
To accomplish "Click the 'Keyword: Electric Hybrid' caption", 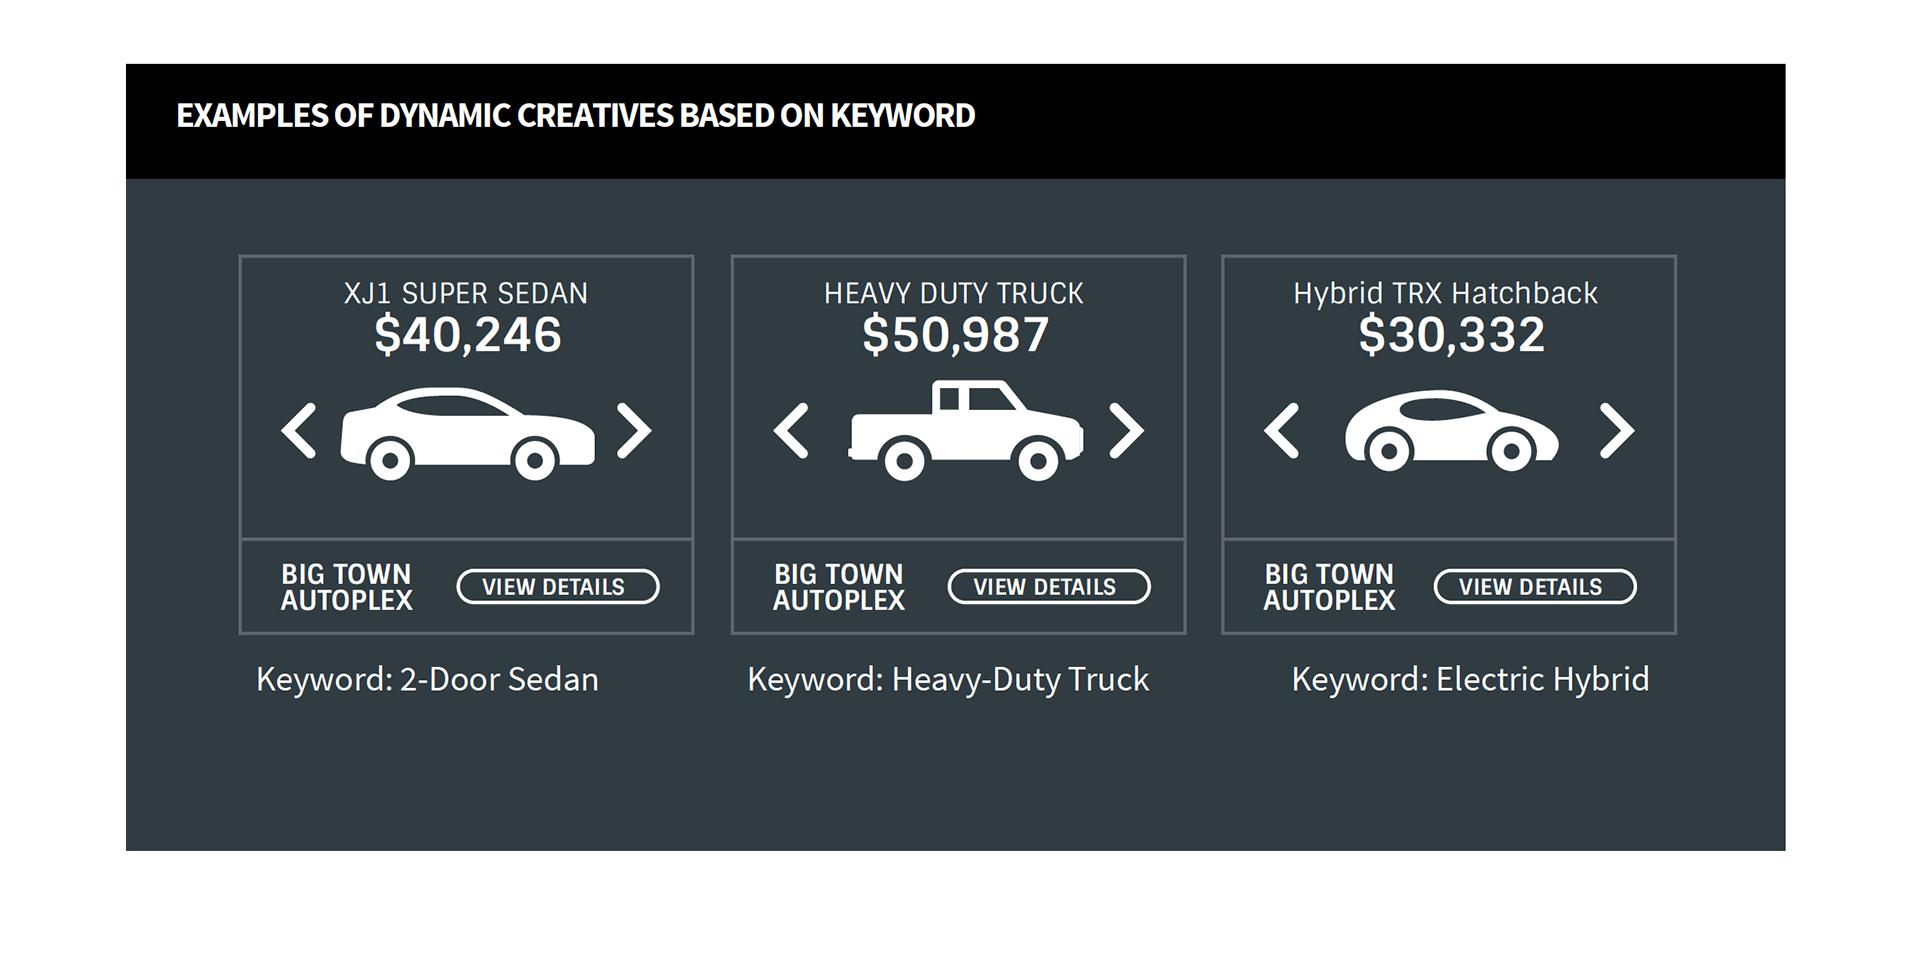I will point(1470,680).
